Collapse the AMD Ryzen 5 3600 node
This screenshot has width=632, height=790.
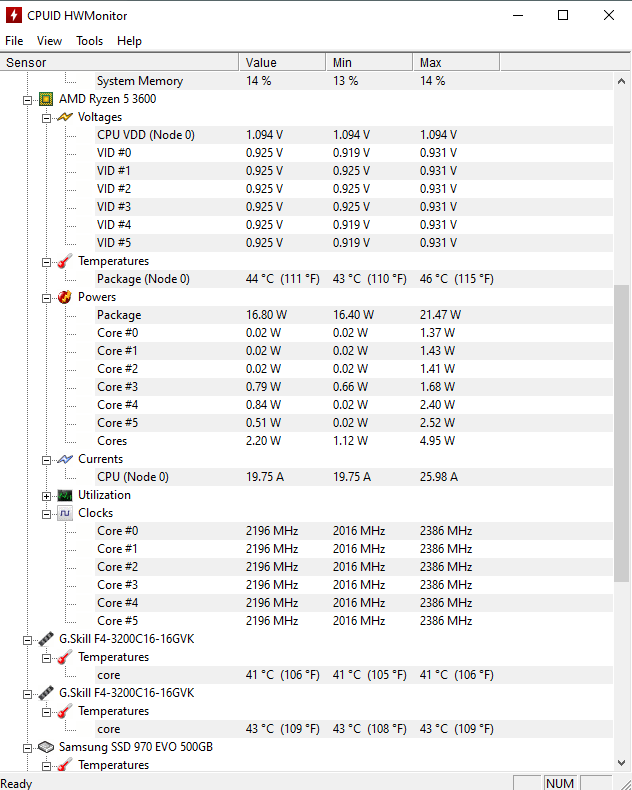[27, 100]
